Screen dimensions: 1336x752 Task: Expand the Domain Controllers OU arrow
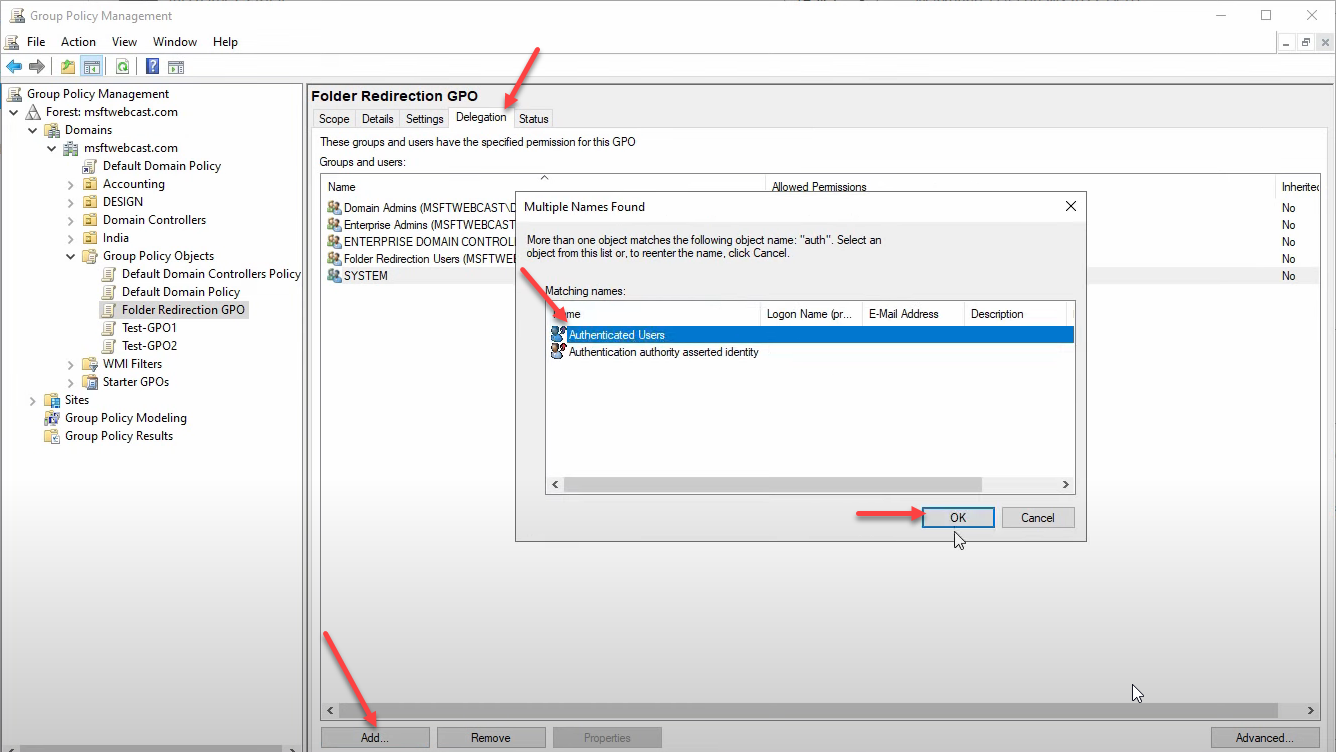click(71, 220)
